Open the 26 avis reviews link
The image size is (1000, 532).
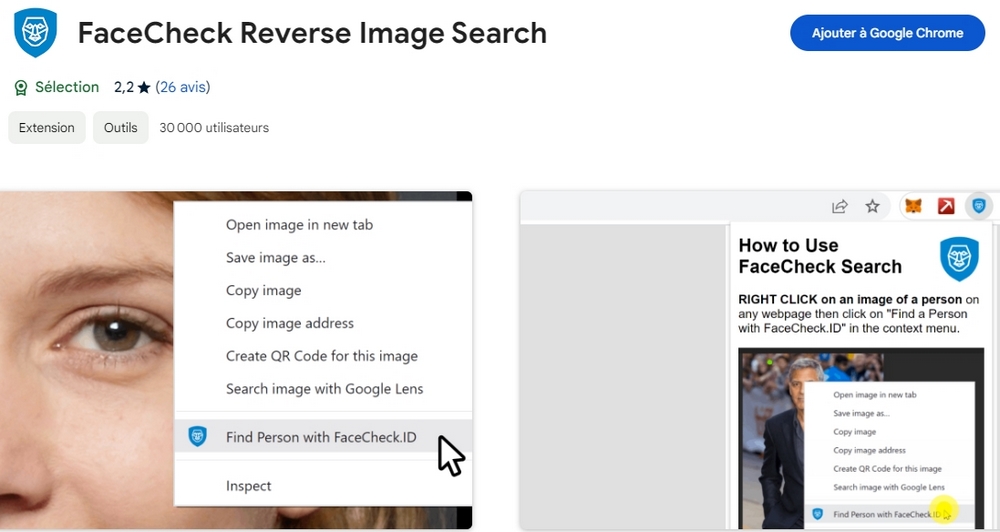pos(183,88)
